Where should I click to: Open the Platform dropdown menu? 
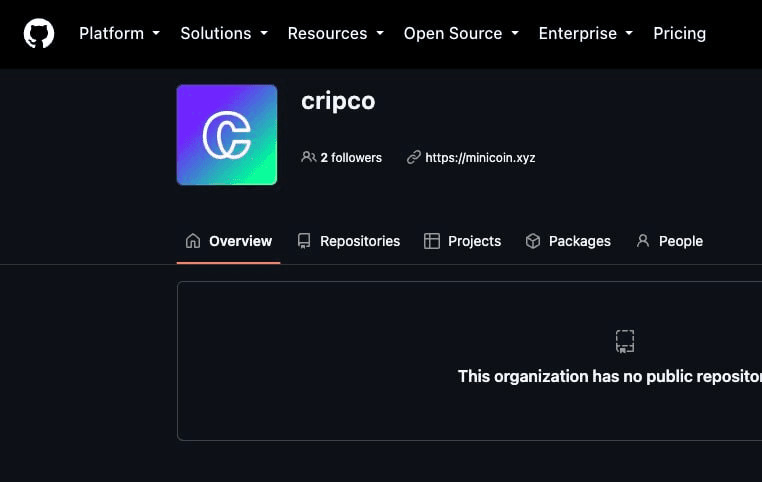pos(120,34)
